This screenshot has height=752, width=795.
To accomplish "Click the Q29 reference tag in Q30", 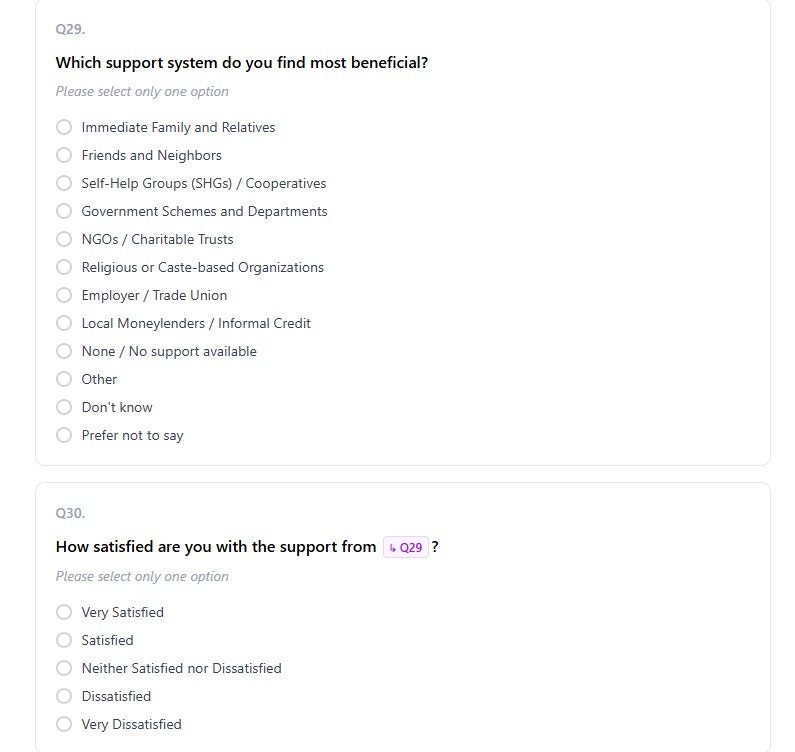I will point(406,547).
